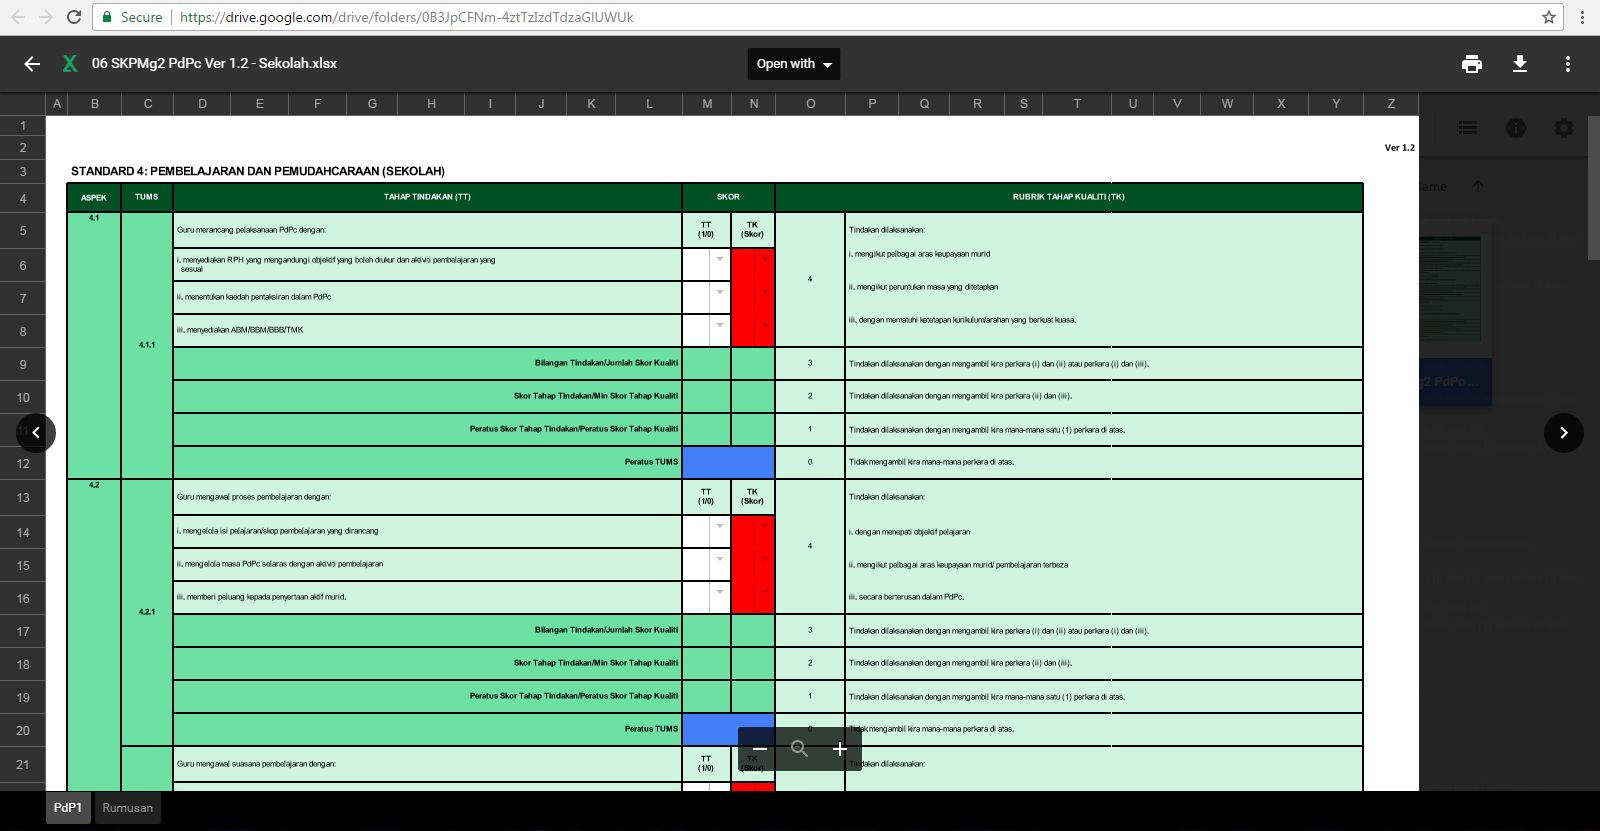Screen dimensions: 1600x831
Task: Click 'Guru merancang pelaksanaan PdPc dengan' cell
Action: click(x=427, y=230)
